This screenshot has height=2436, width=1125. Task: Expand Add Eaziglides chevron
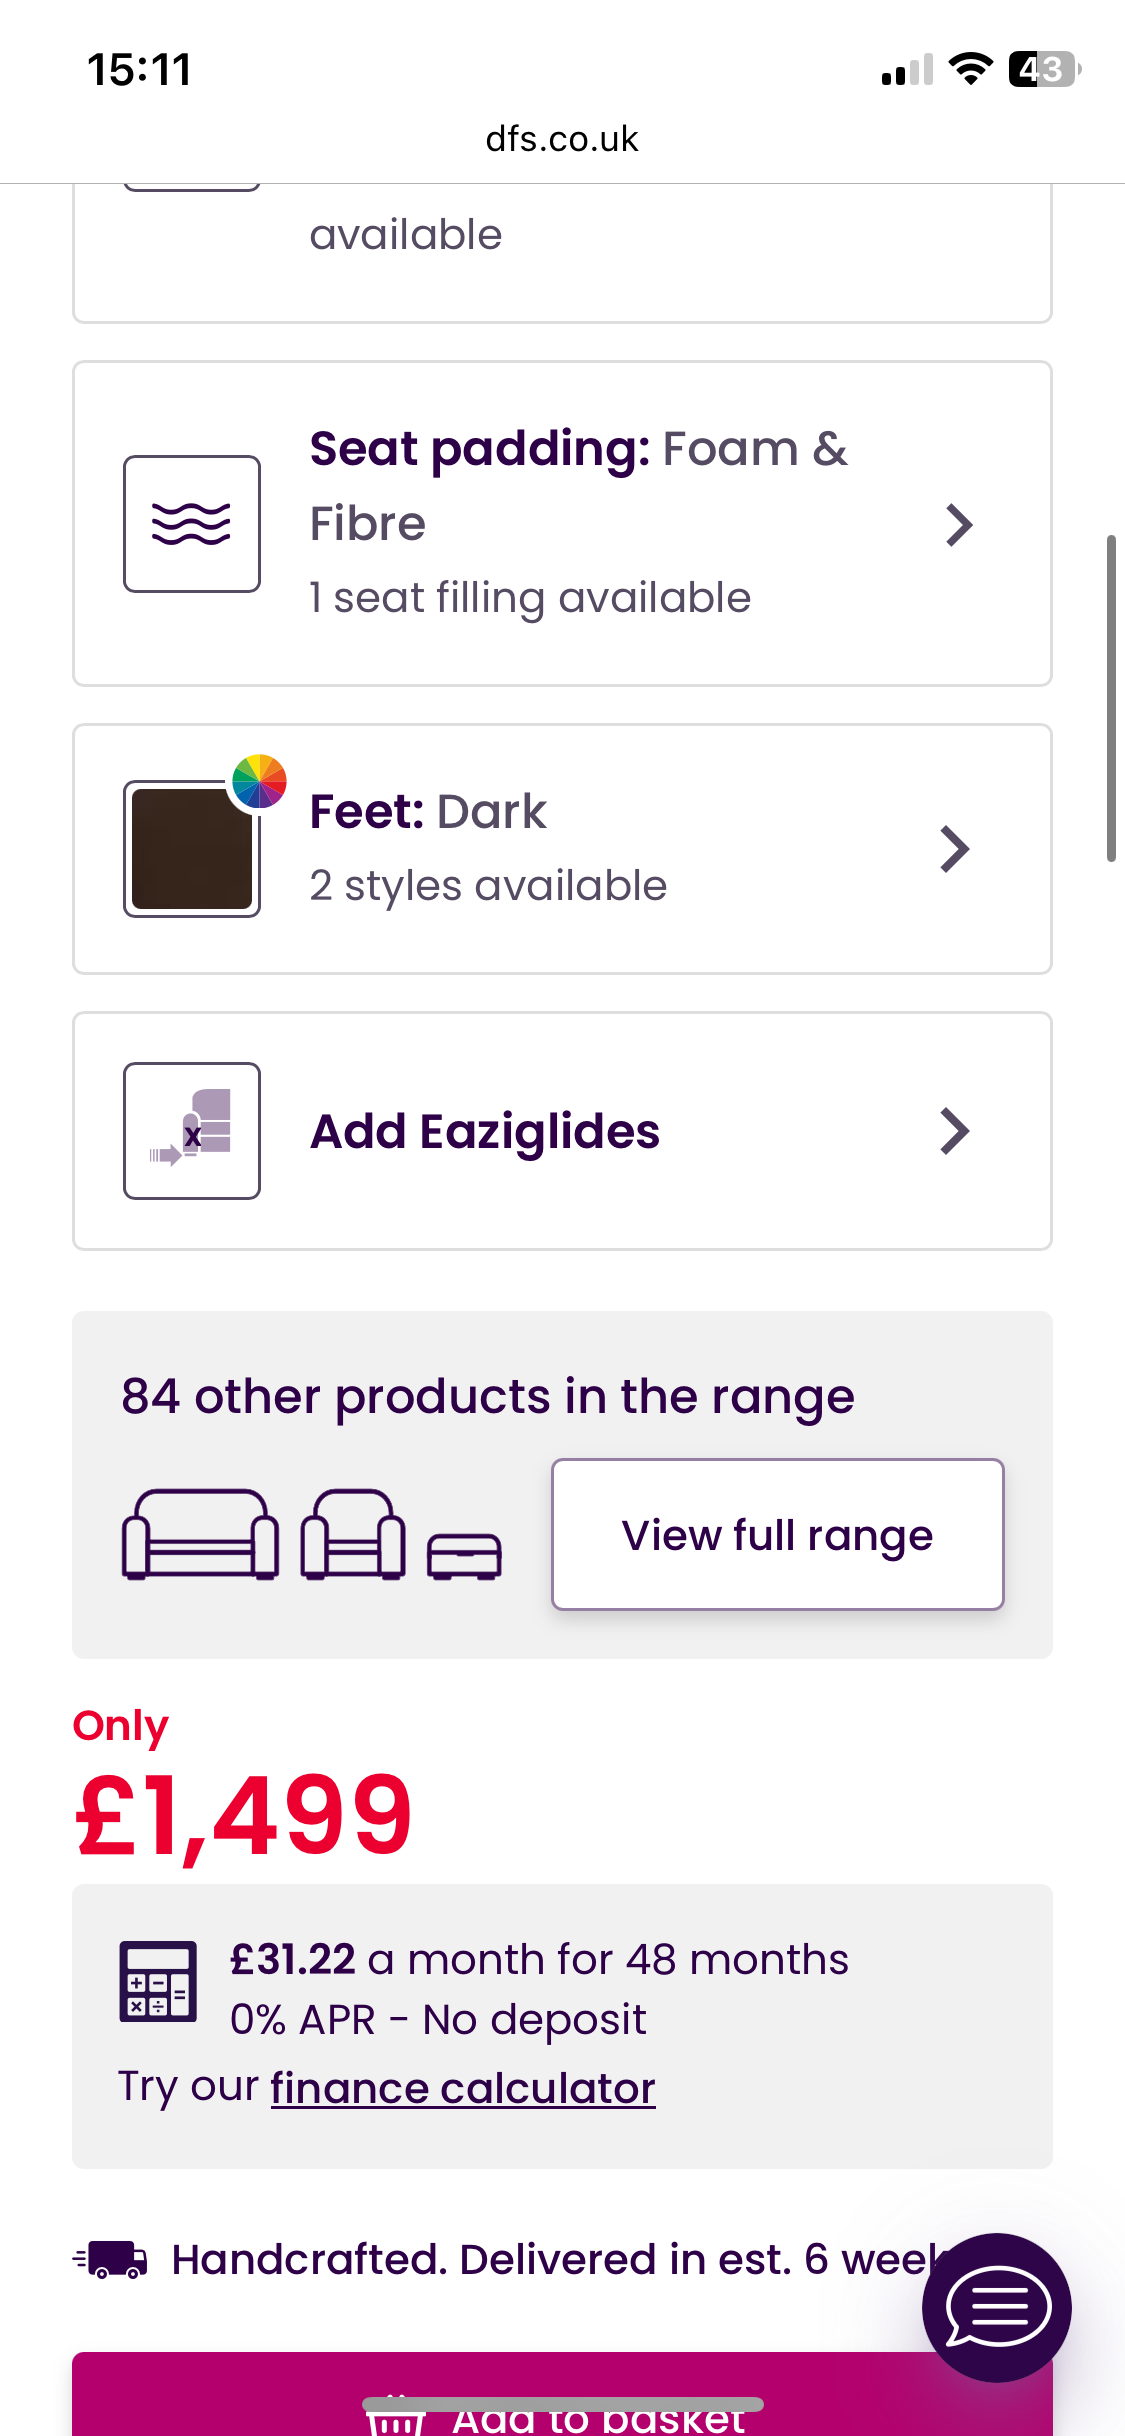955,1131
